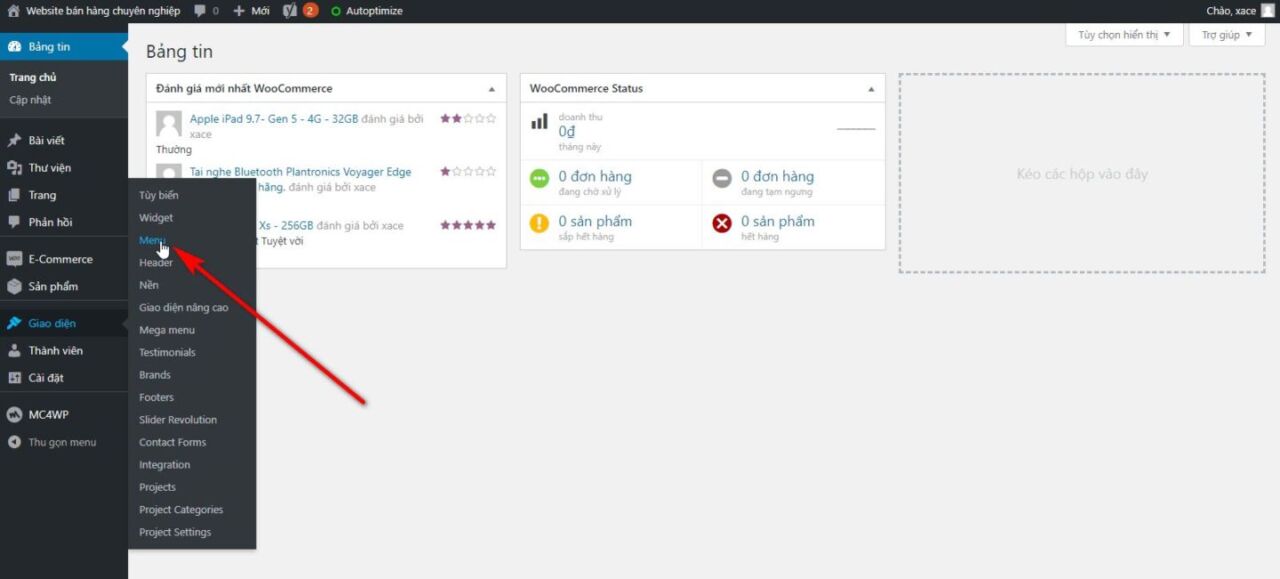
Task: Click the Yoast SEO notification icon
Action: coord(291,11)
